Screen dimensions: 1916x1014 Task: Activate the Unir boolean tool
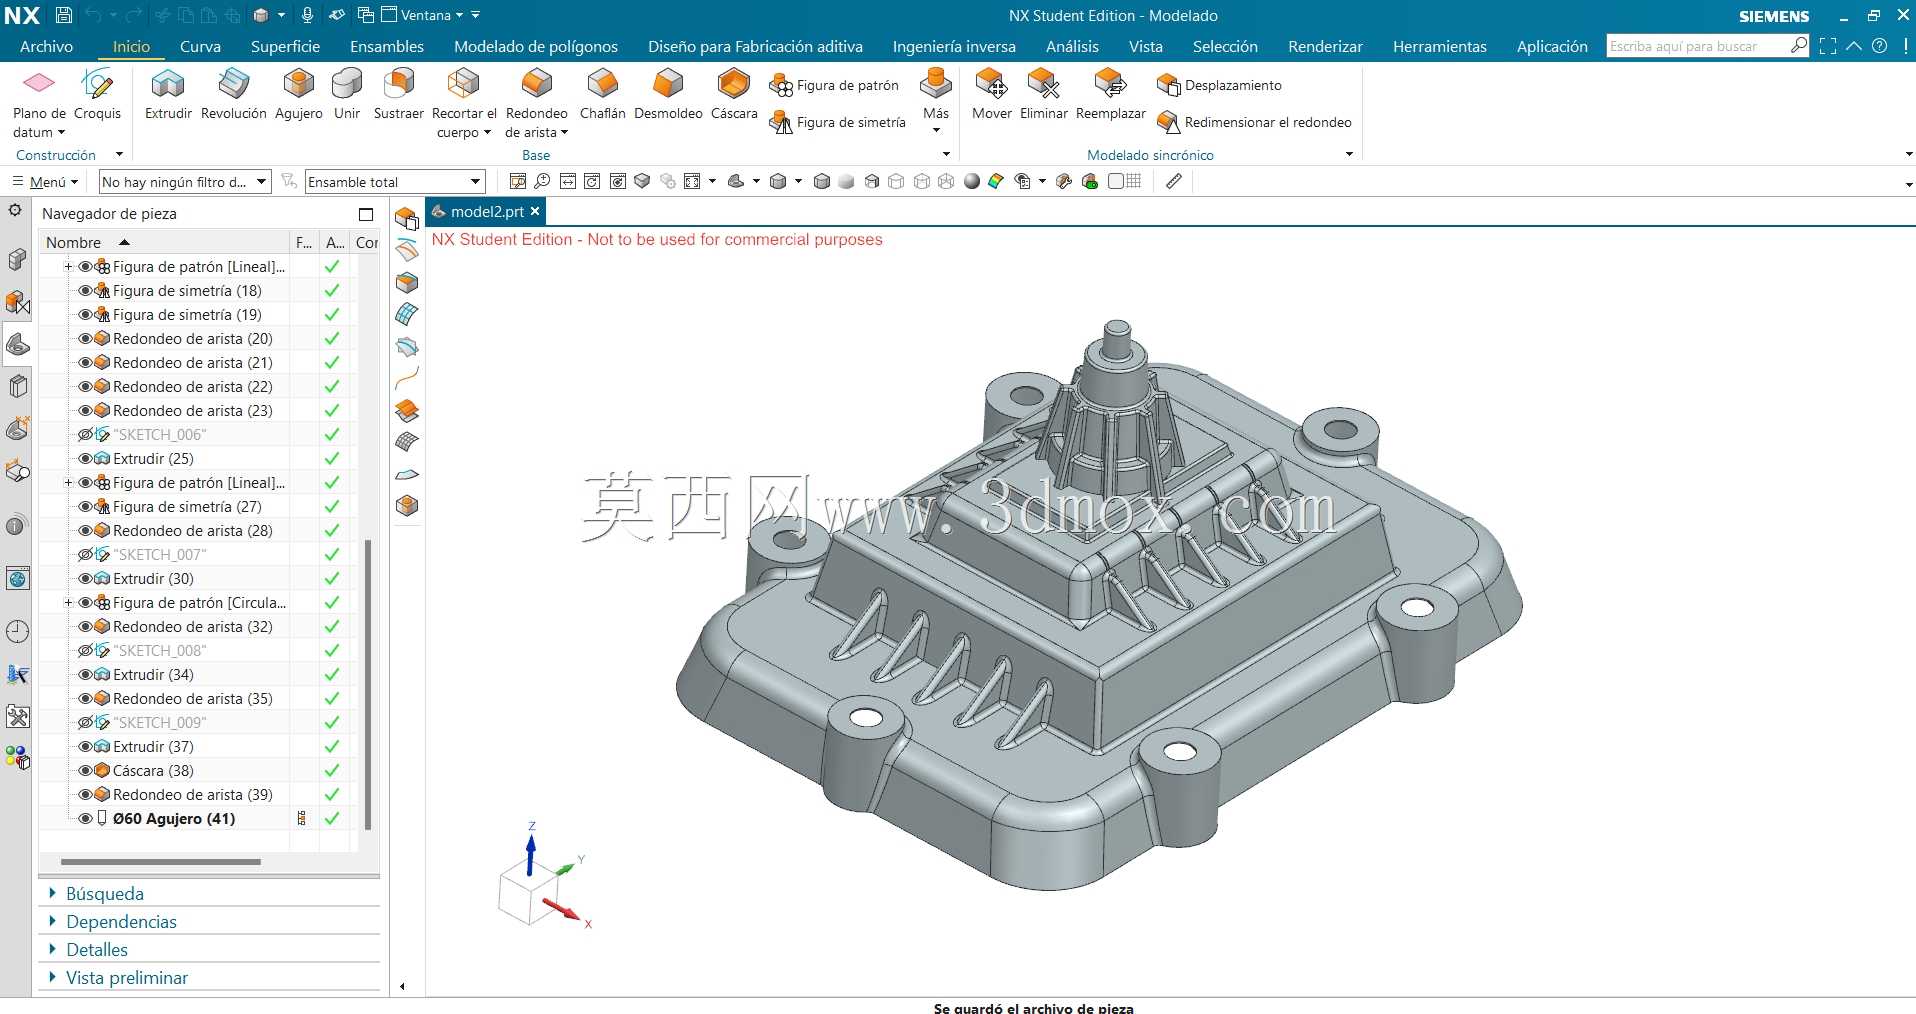[x=347, y=95]
